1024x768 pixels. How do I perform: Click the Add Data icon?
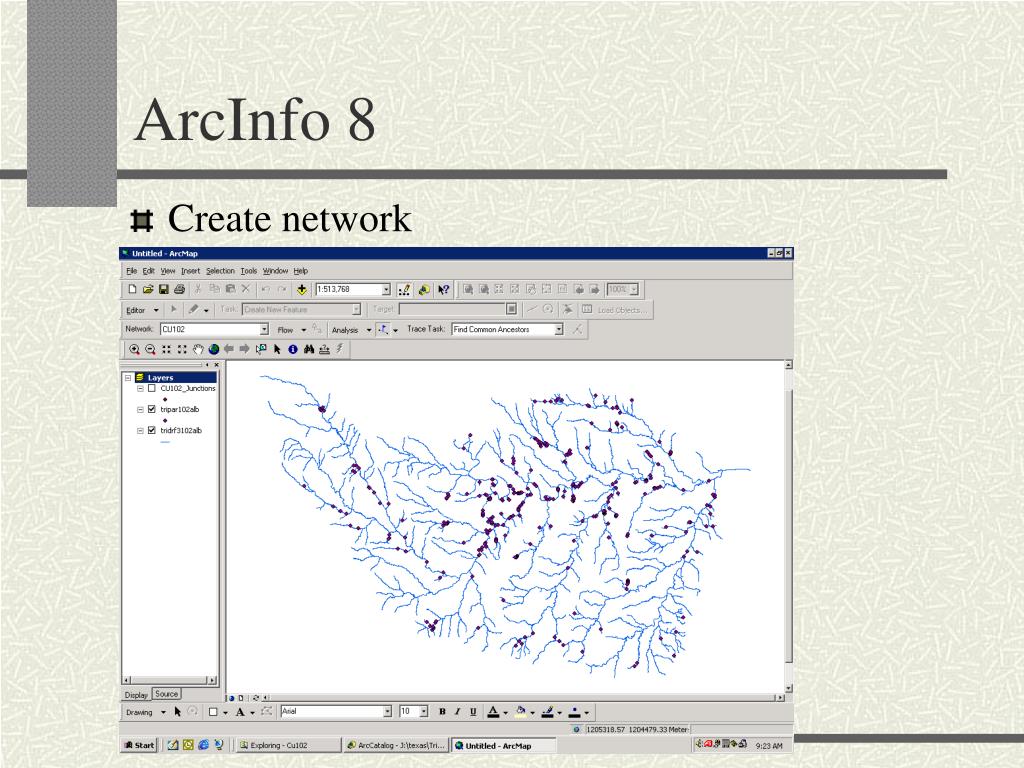tap(302, 289)
